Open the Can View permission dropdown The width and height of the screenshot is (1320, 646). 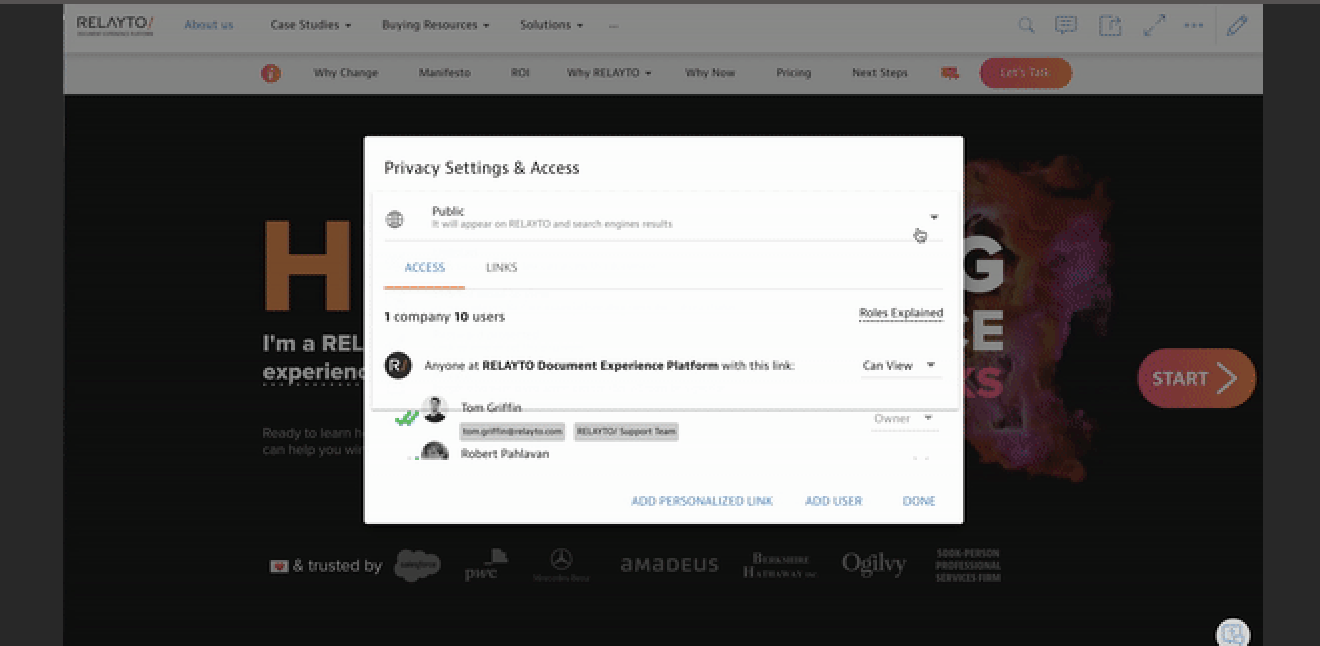tap(897, 365)
